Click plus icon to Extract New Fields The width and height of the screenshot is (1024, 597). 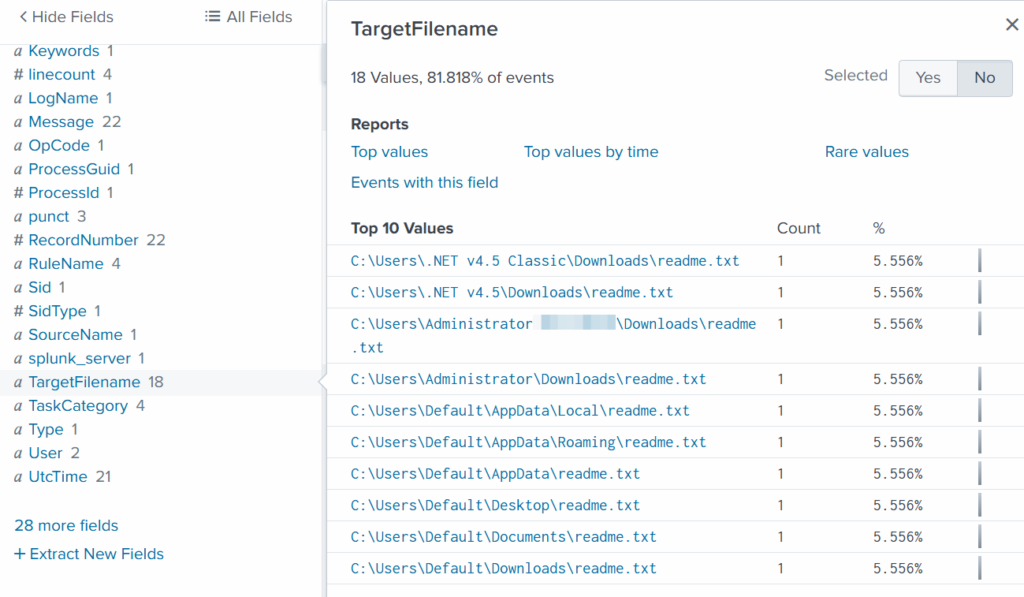[x=20, y=554]
